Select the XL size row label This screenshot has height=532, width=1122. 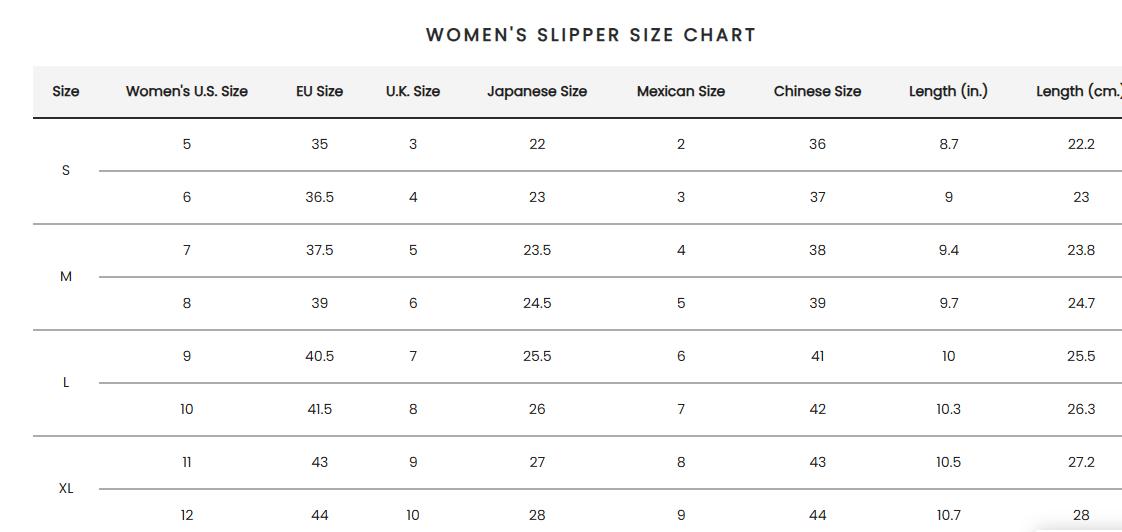(66, 488)
